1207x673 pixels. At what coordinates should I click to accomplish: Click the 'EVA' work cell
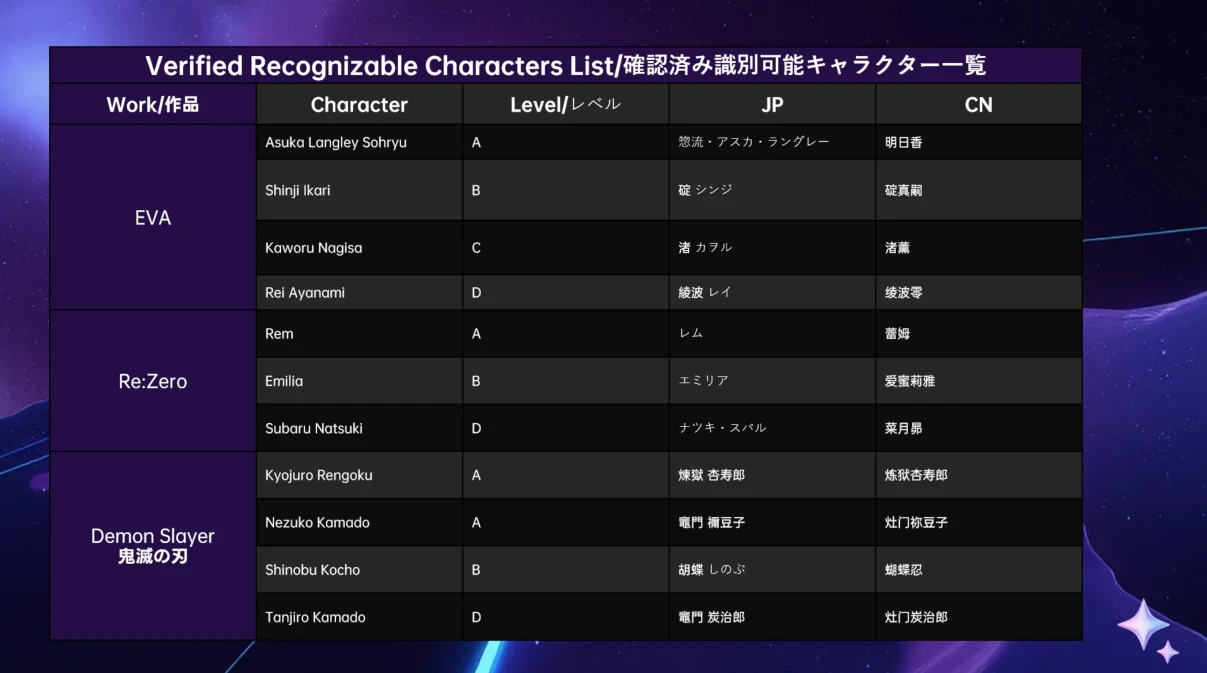pyautogui.click(x=153, y=218)
